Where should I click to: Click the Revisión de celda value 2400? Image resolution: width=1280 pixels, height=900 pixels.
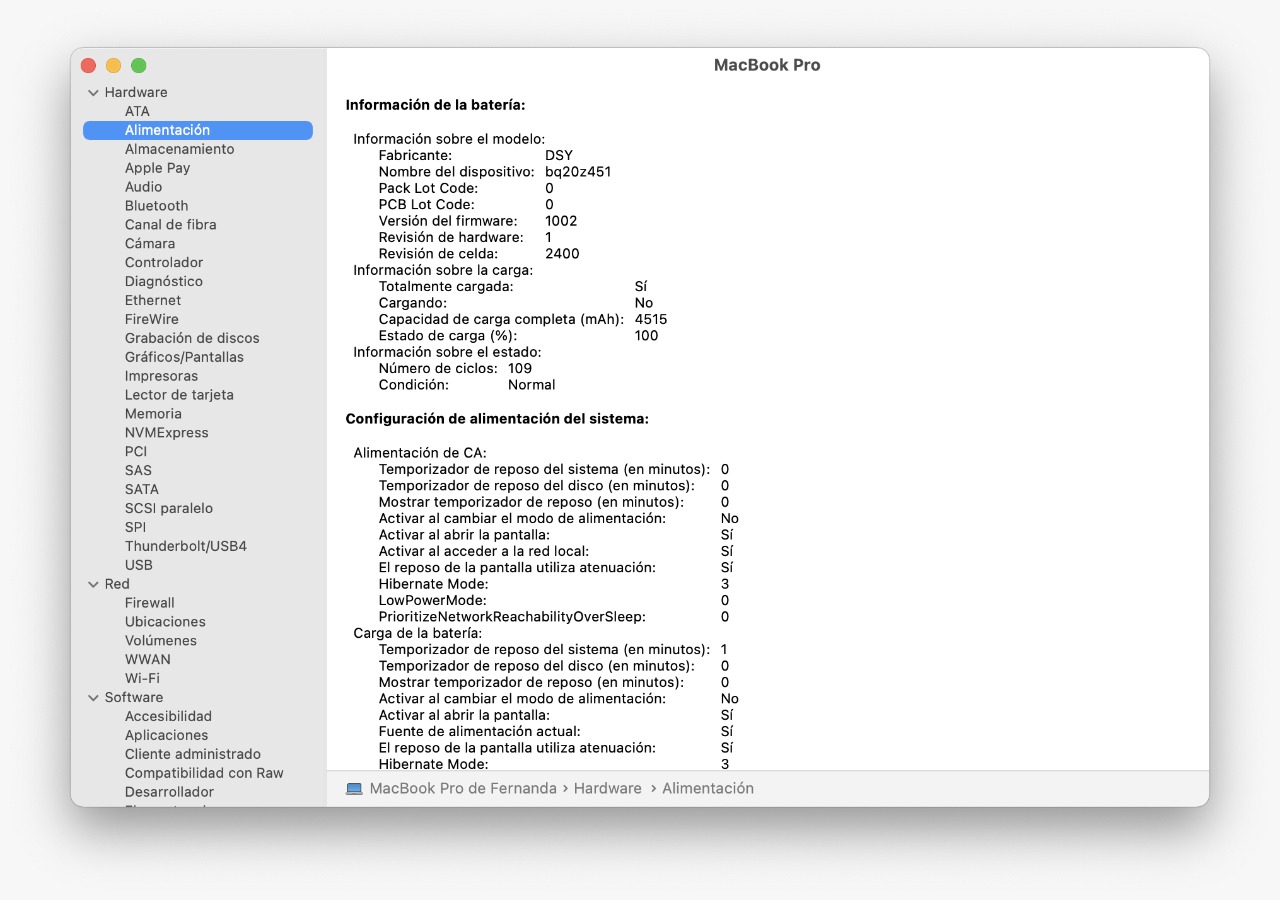562,254
